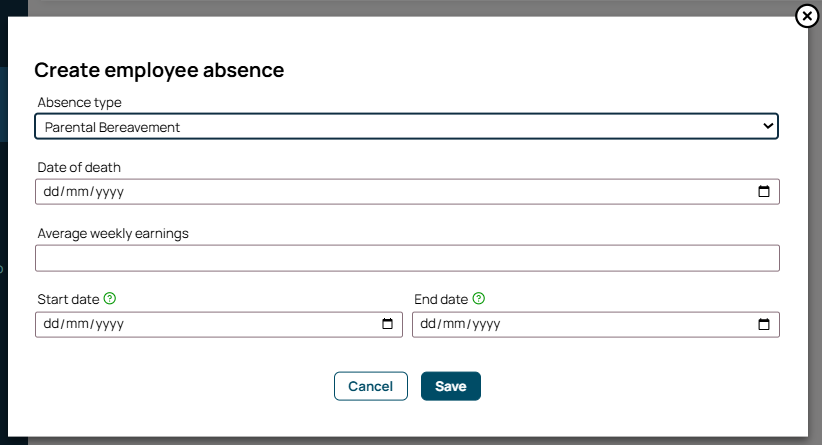
Task: Click the Average weekly earnings label
Action: [x=113, y=233]
